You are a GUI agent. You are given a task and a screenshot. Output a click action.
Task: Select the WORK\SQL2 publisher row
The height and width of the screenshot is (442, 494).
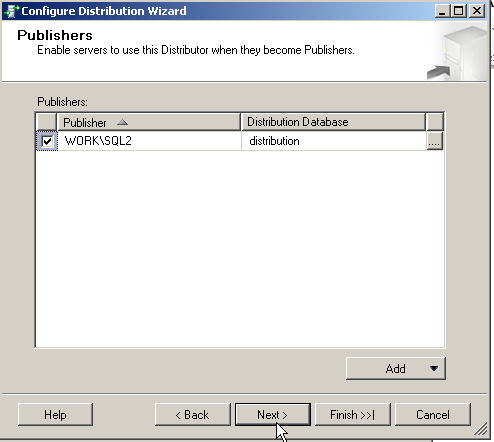tap(239, 141)
